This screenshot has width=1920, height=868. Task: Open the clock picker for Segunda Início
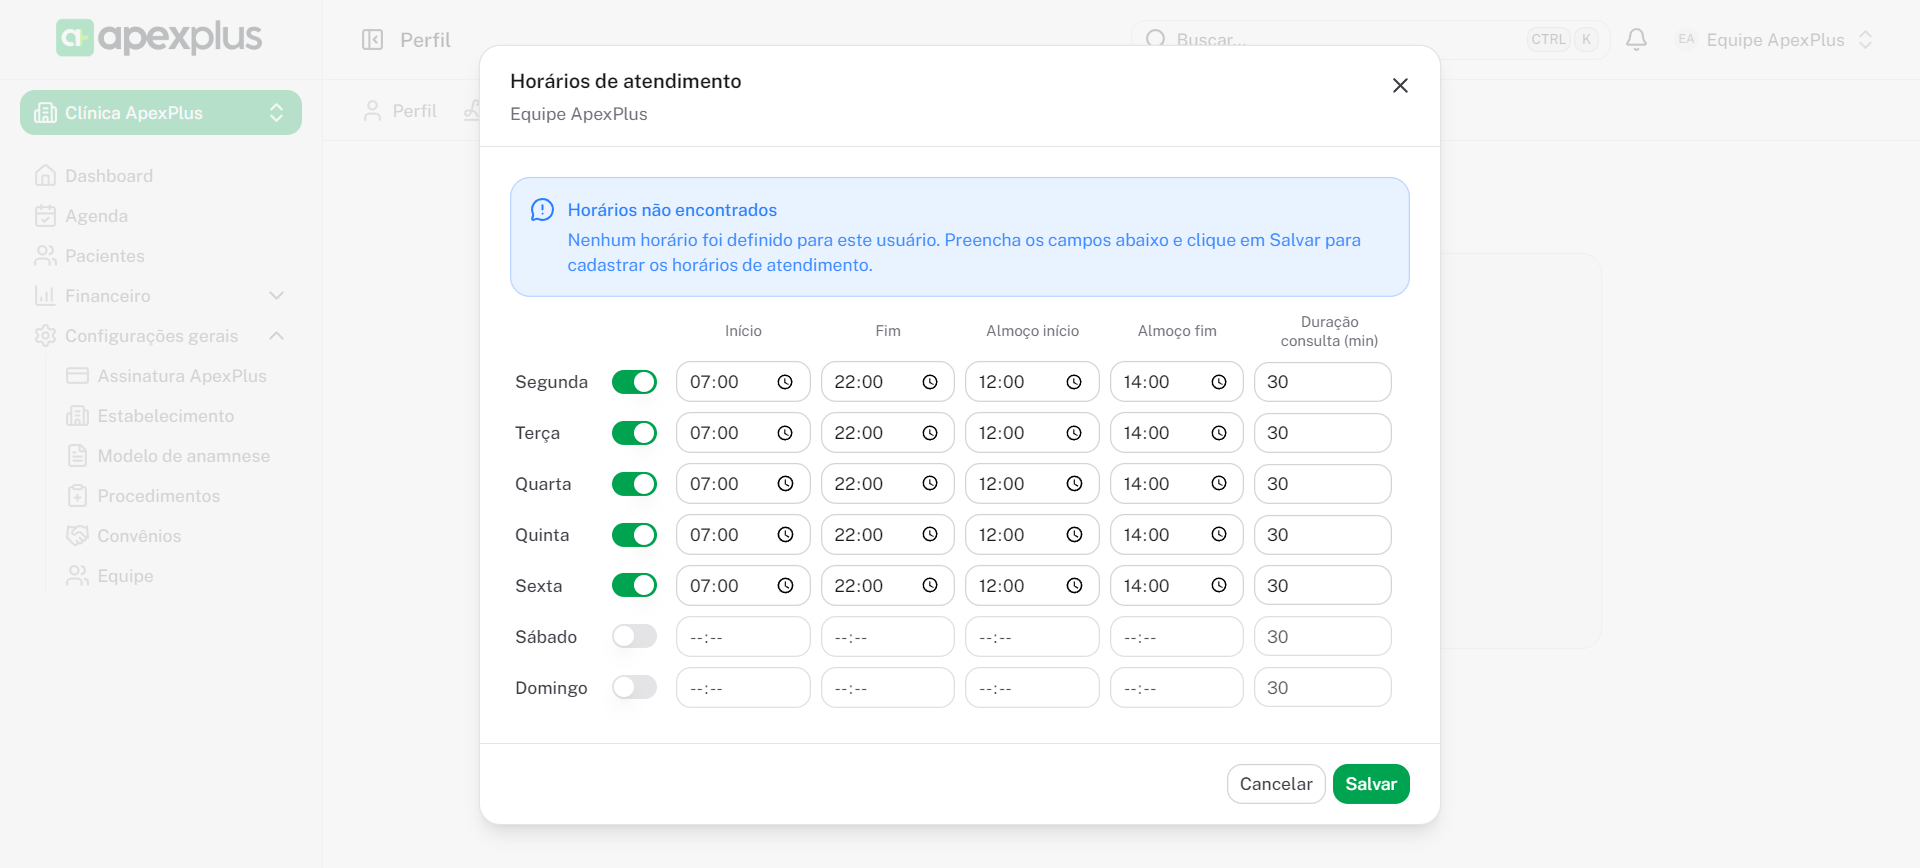pos(785,382)
